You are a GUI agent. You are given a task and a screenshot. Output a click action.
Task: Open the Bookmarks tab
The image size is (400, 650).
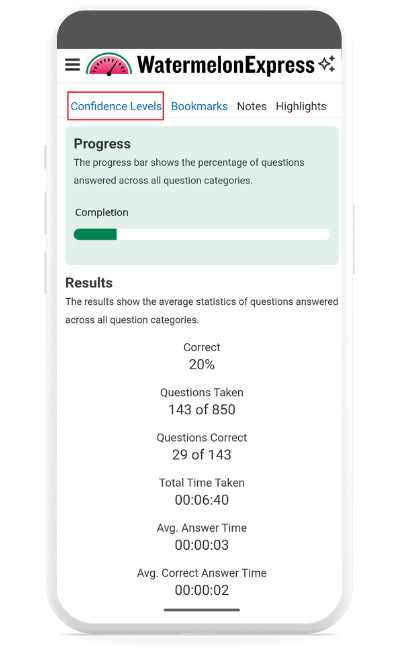pos(199,107)
